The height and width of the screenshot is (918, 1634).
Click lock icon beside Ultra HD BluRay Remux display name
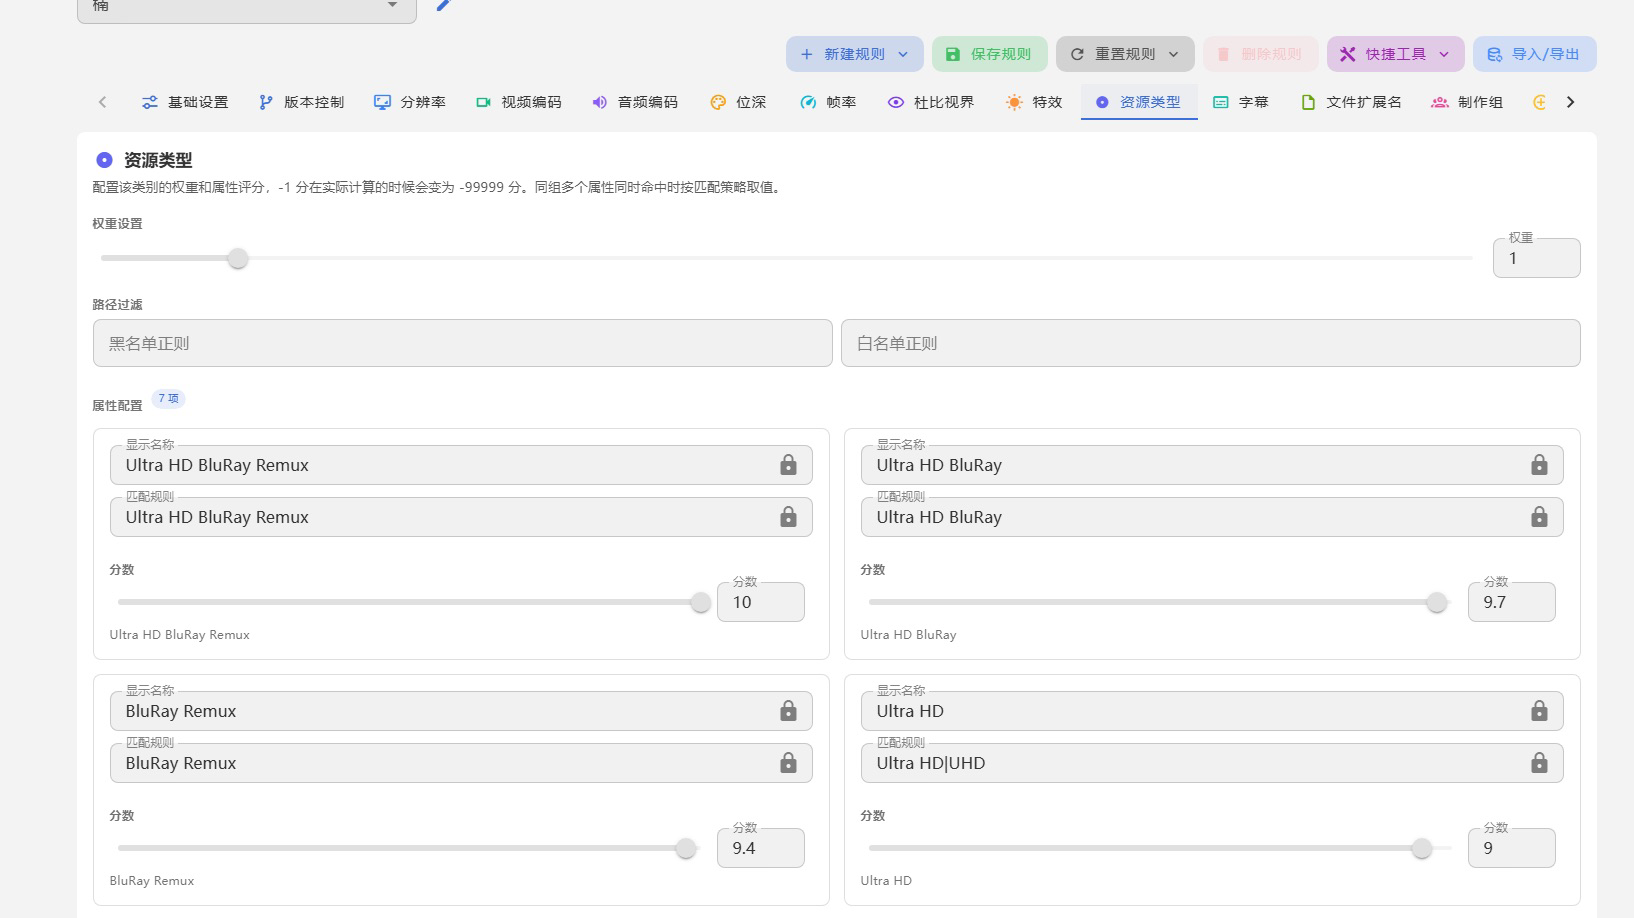(788, 465)
